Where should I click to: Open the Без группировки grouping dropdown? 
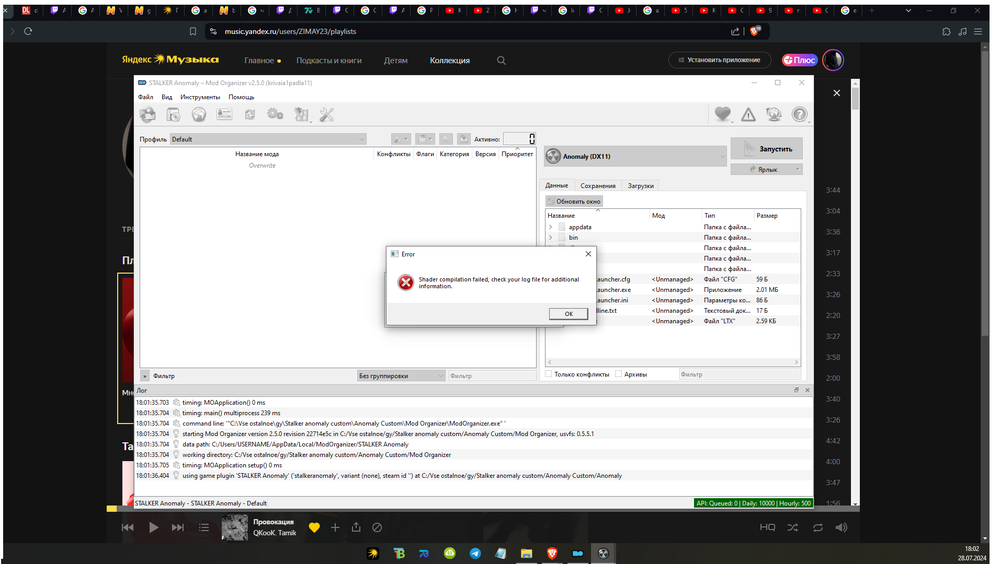[x=401, y=376]
